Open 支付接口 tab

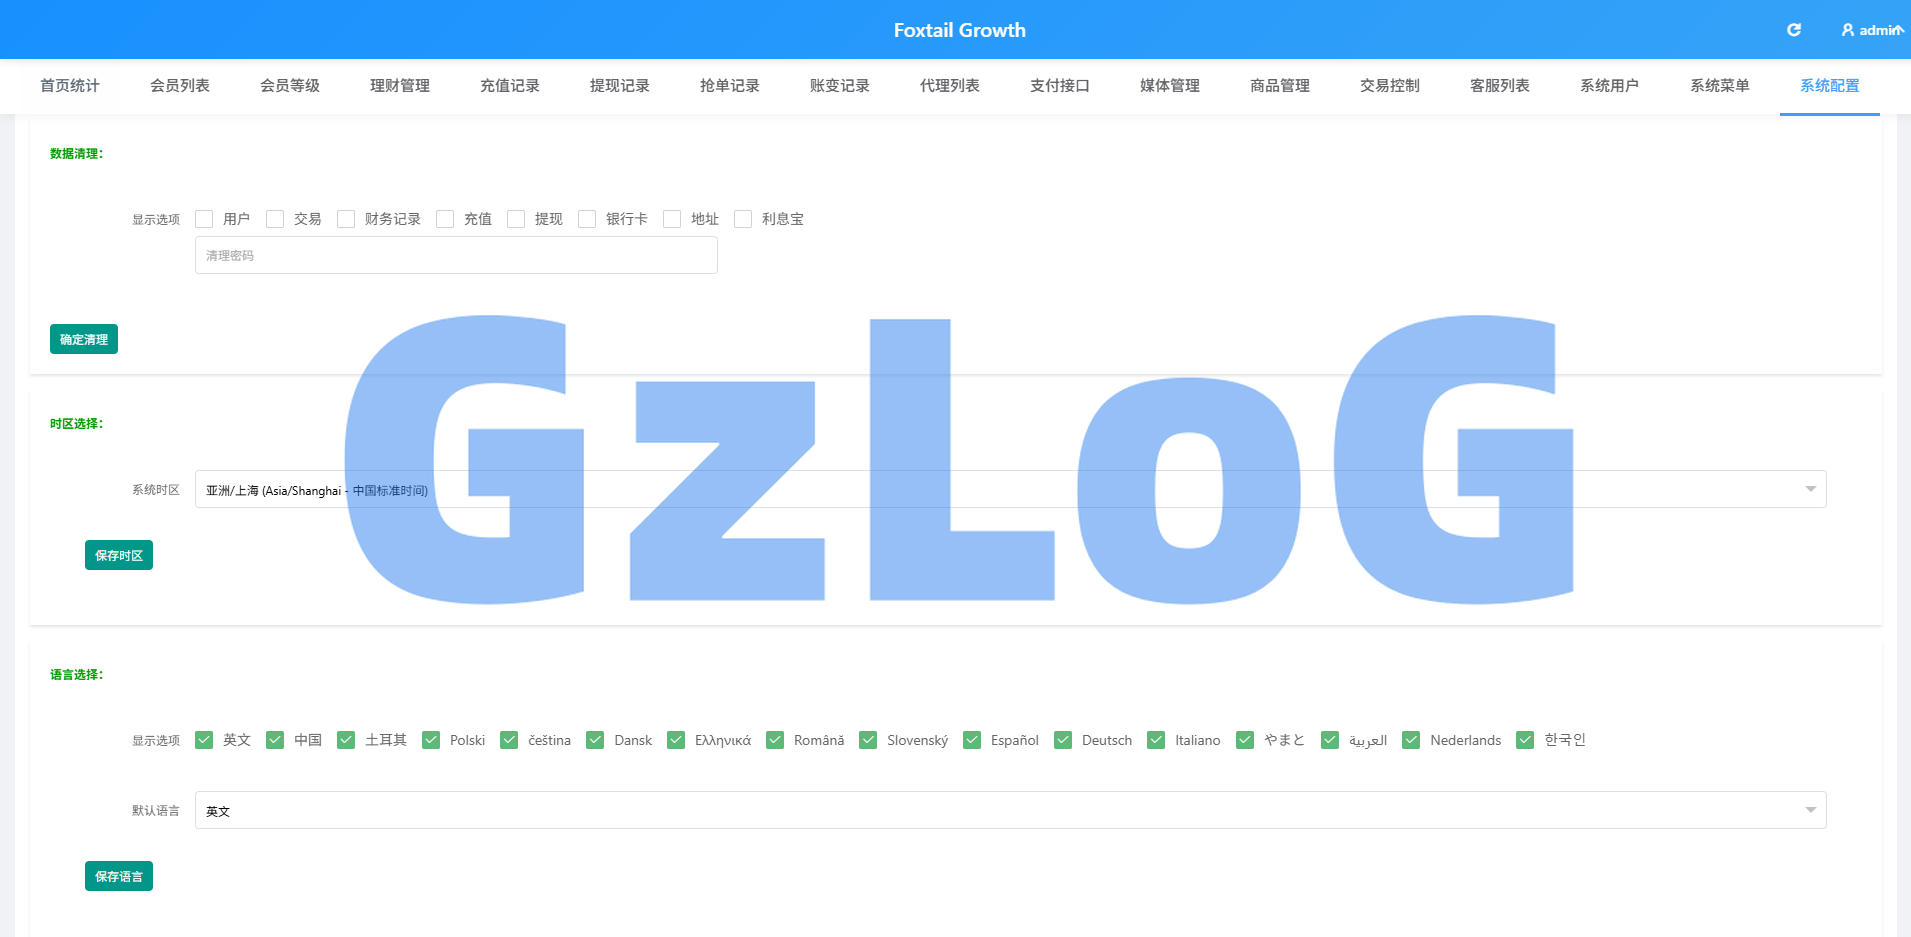click(1060, 86)
